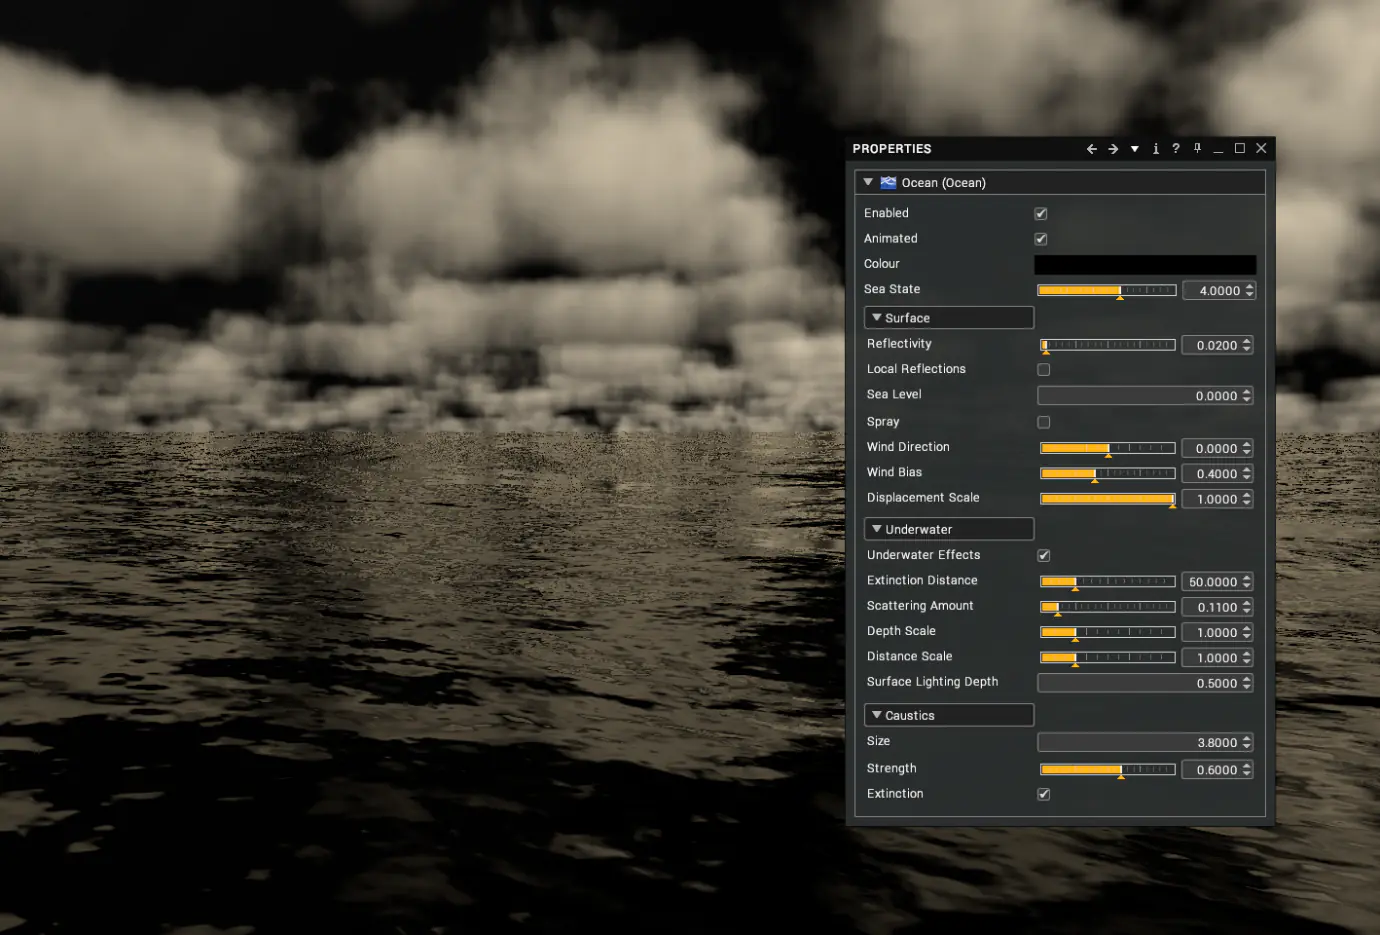Click the forward arrow in Properties header
The image size is (1380, 935).
tap(1113, 149)
